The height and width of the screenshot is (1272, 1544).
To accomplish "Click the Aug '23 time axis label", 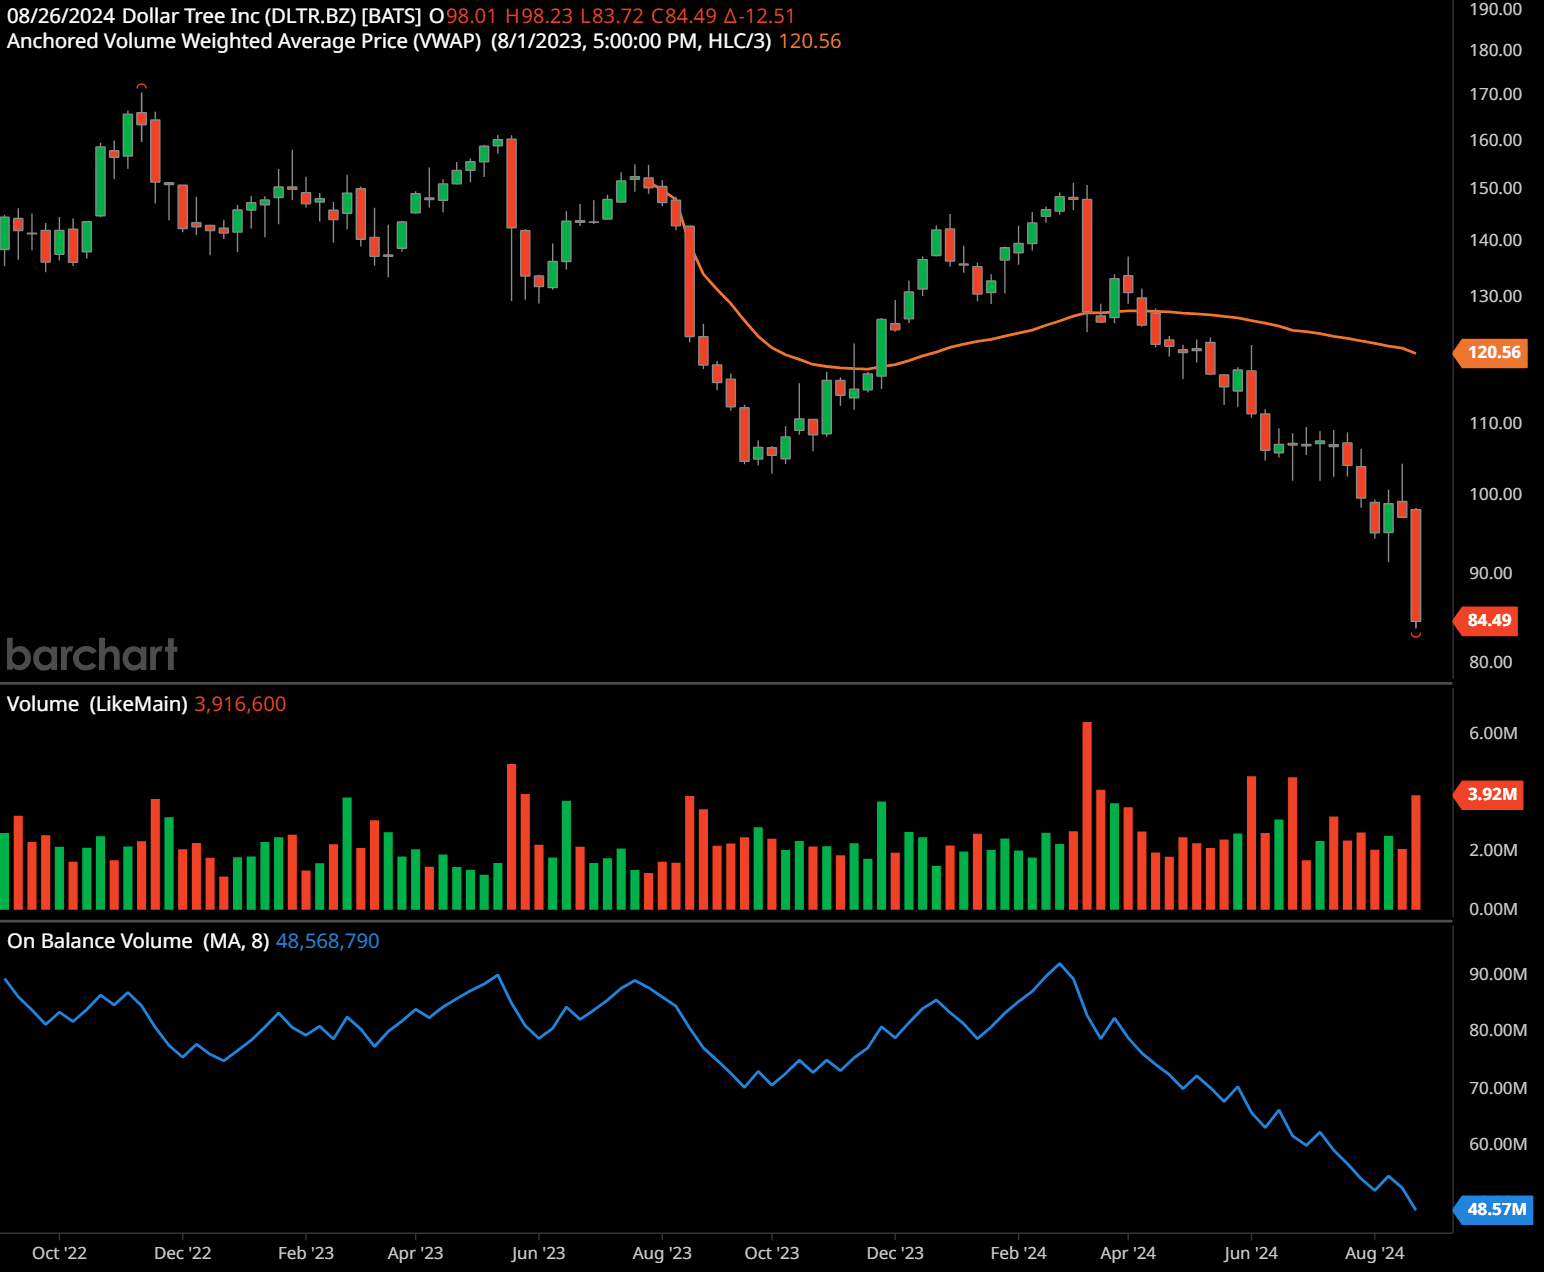I will tap(662, 1253).
